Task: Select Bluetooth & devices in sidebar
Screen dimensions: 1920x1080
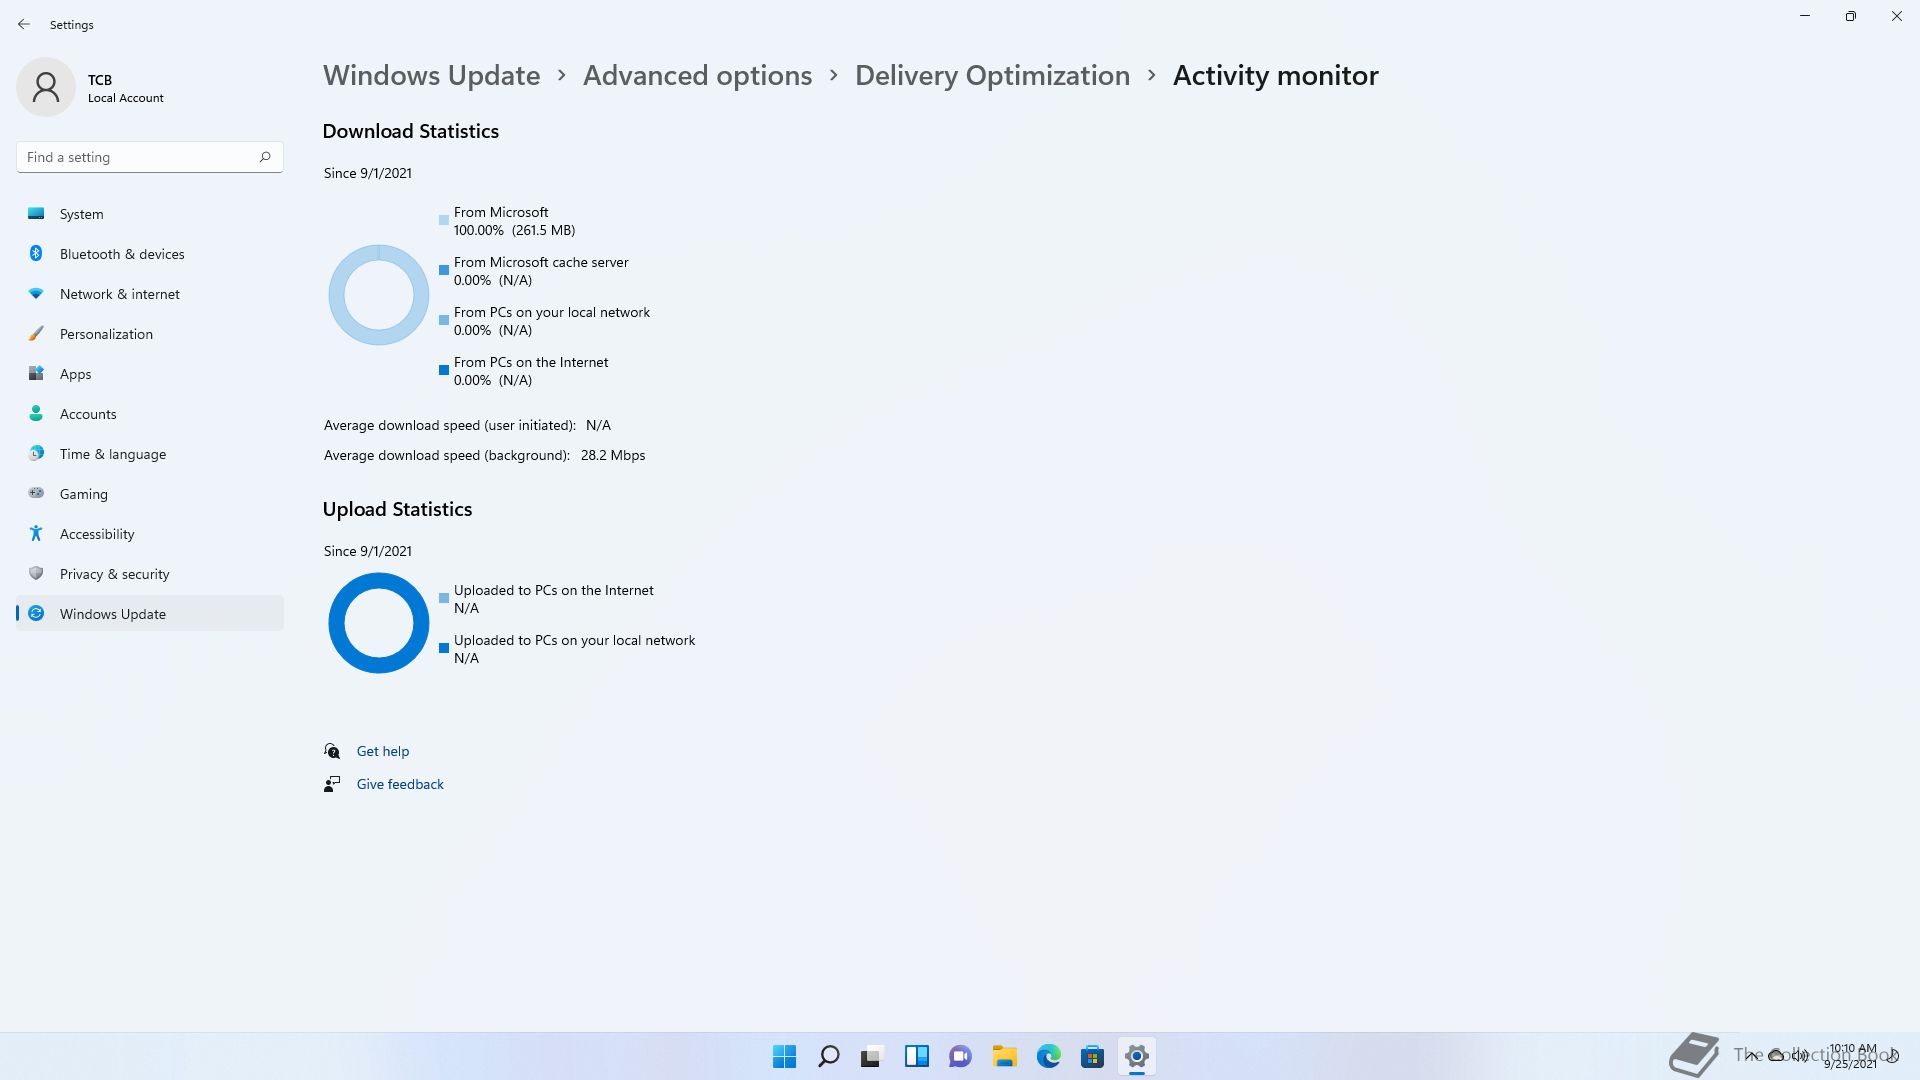Action: point(150,254)
